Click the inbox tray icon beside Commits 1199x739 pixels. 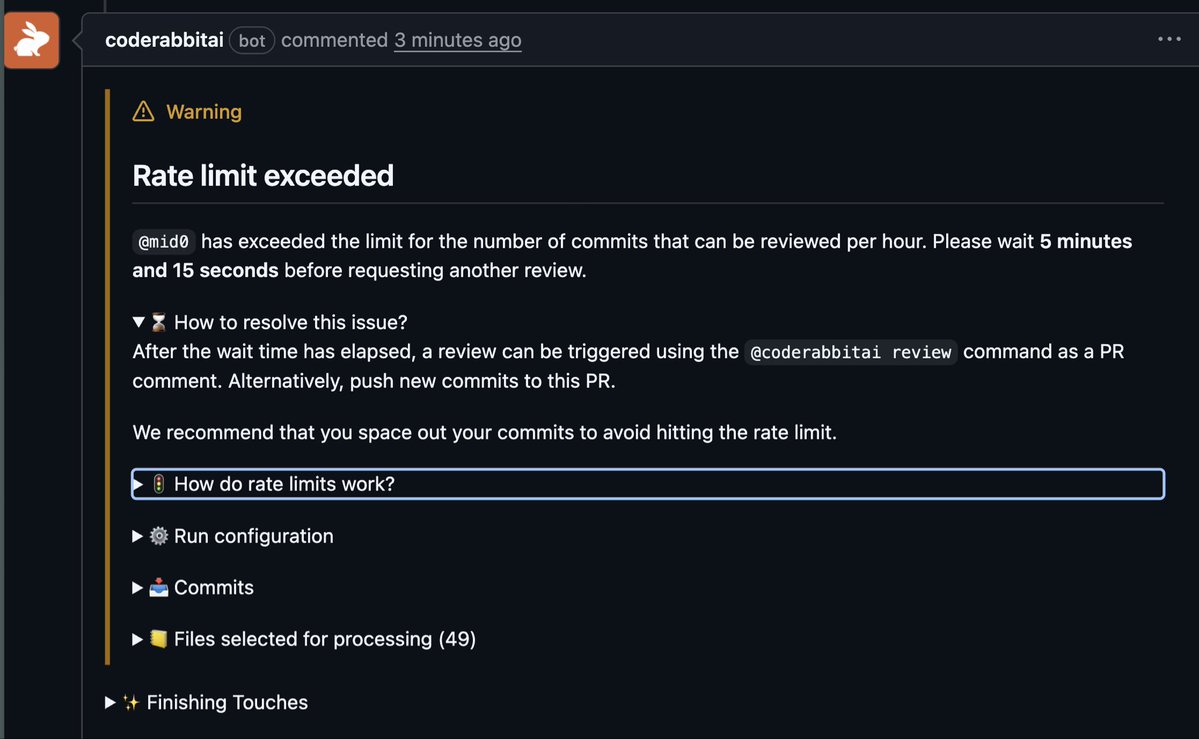pyautogui.click(x=159, y=588)
